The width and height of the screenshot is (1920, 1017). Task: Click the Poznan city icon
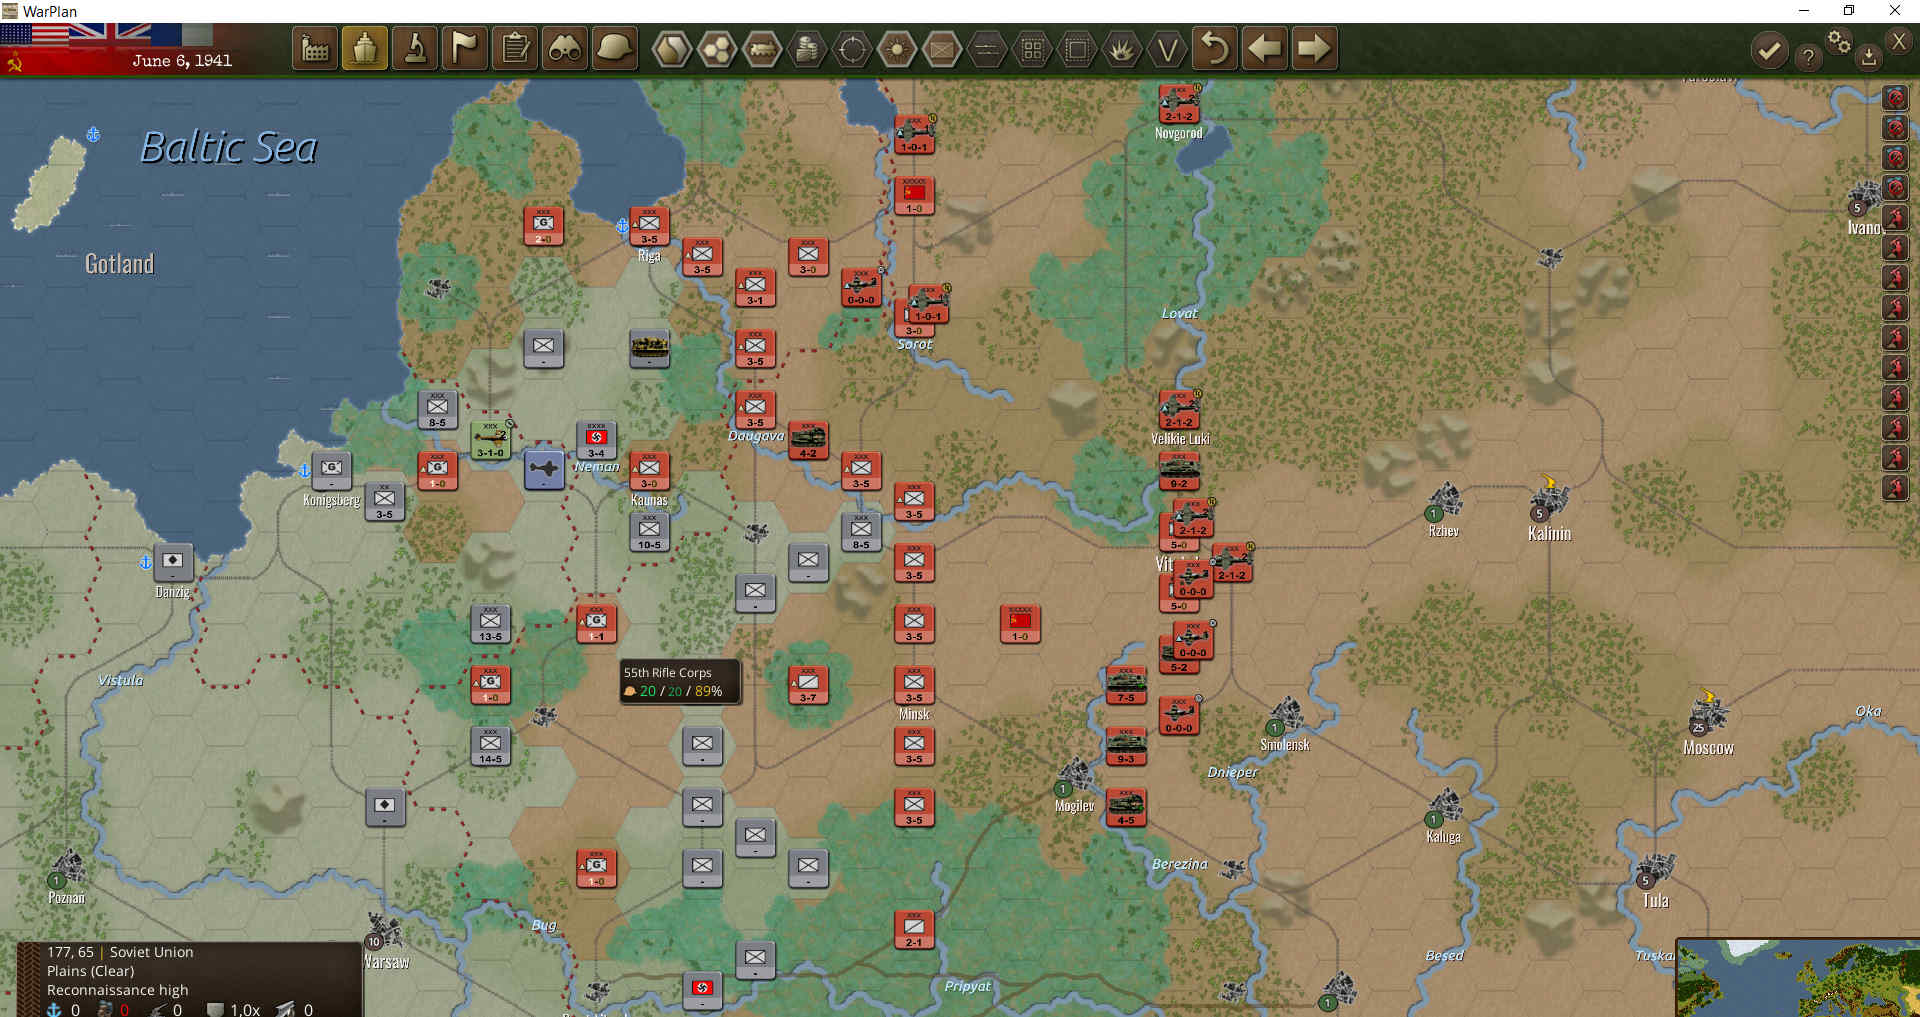67,868
